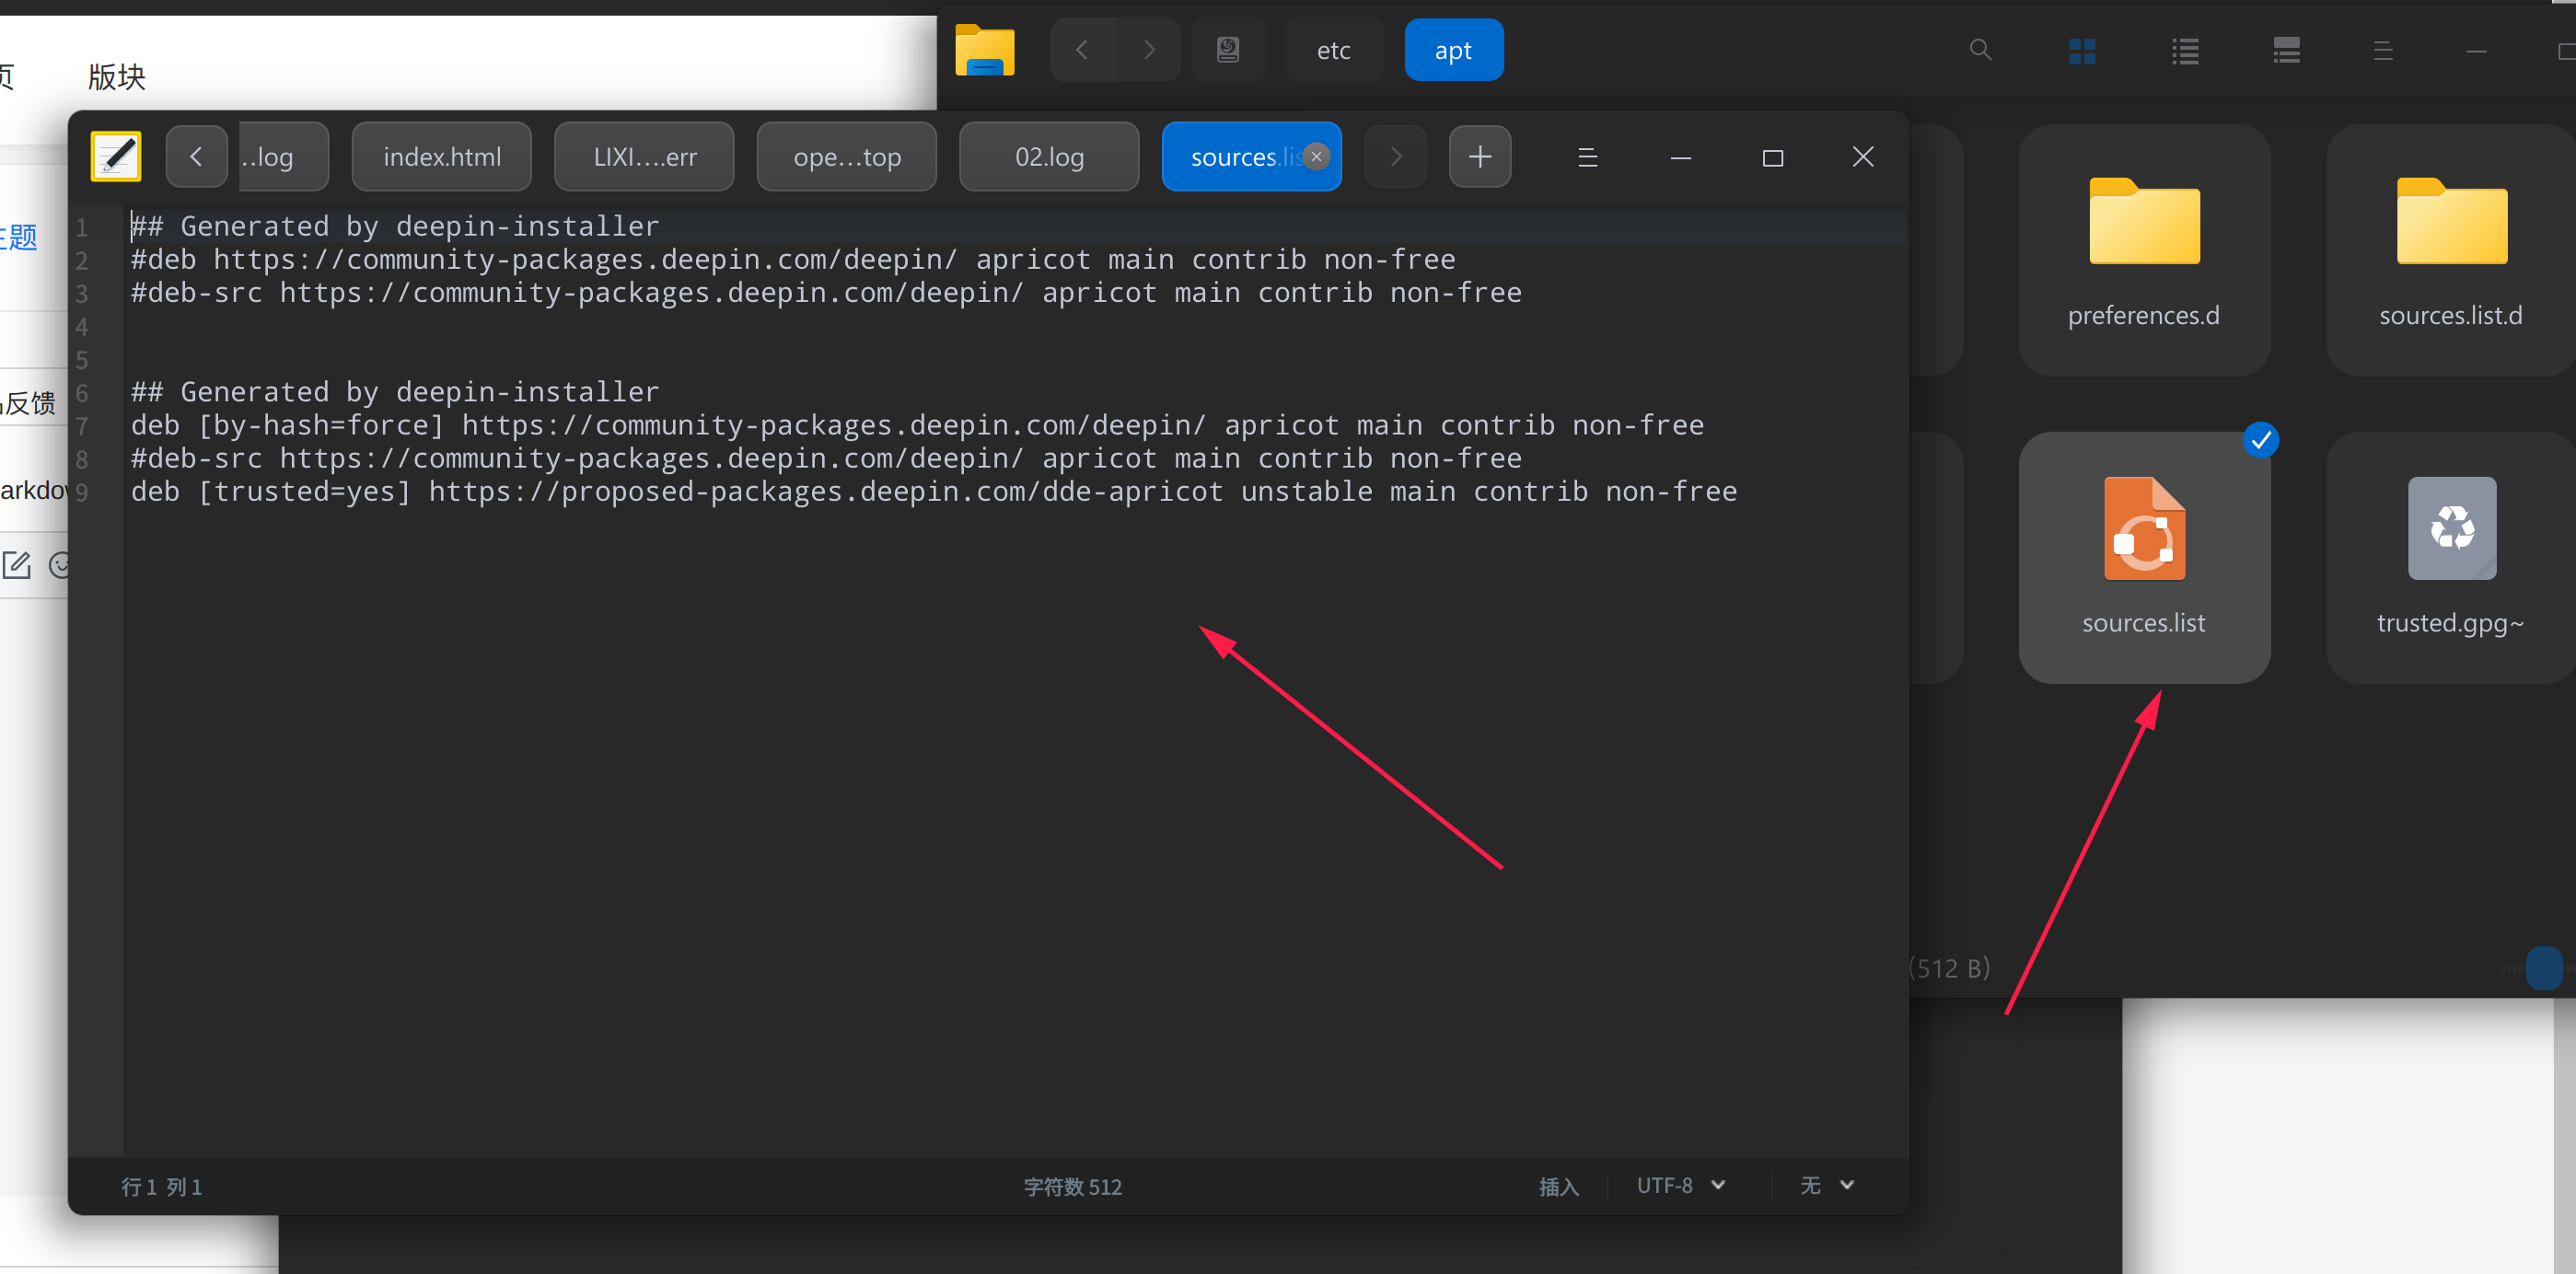The height and width of the screenshot is (1274, 2576).
Task: Click the disk root icon in the breadcrumb
Action: coord(1228,50)
